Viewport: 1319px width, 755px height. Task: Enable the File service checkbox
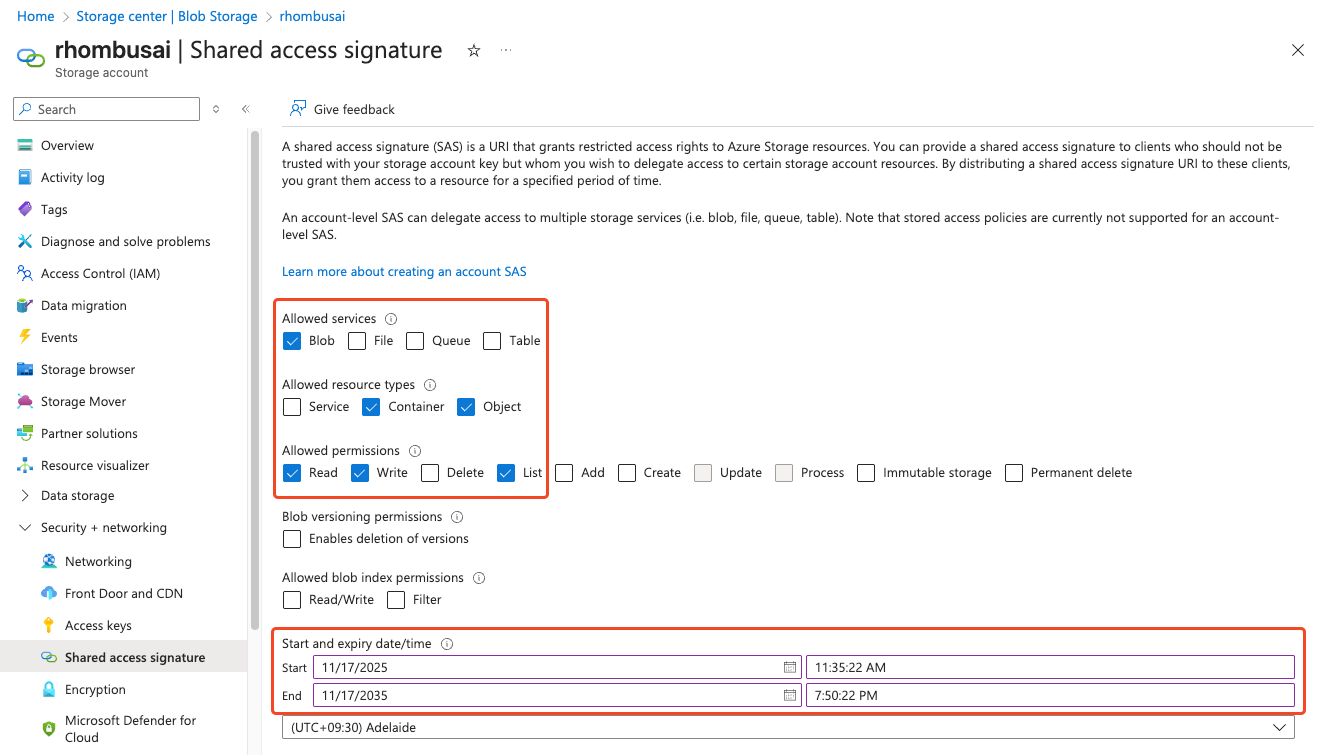point(357,341)
